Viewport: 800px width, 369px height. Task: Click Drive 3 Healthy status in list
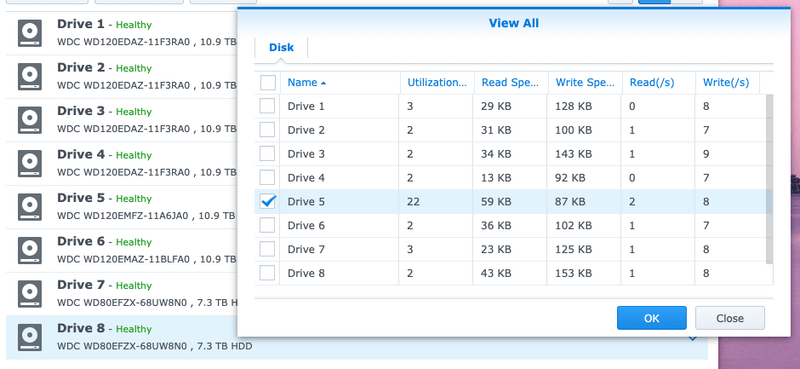coord(134,112)
